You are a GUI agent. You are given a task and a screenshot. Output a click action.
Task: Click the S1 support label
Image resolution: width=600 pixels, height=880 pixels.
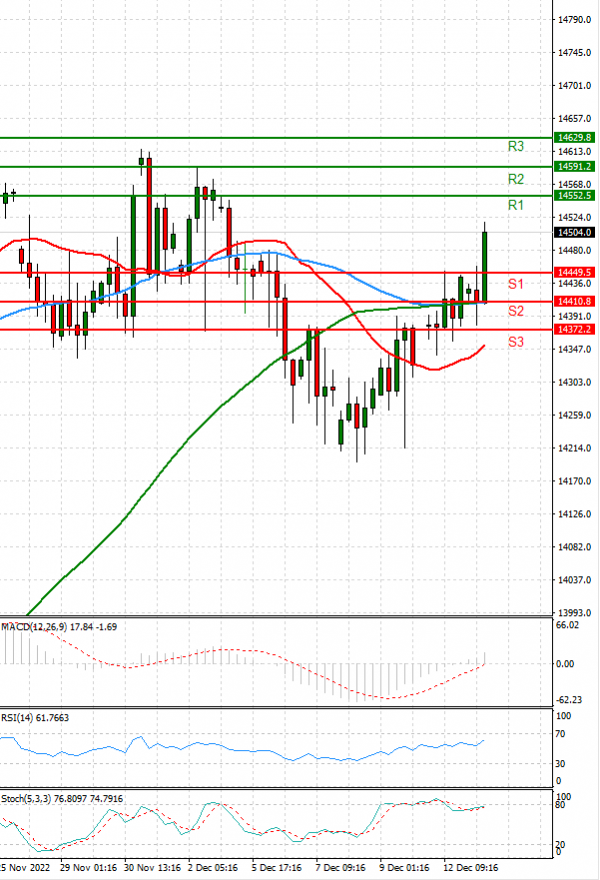[x=515, y=284]
